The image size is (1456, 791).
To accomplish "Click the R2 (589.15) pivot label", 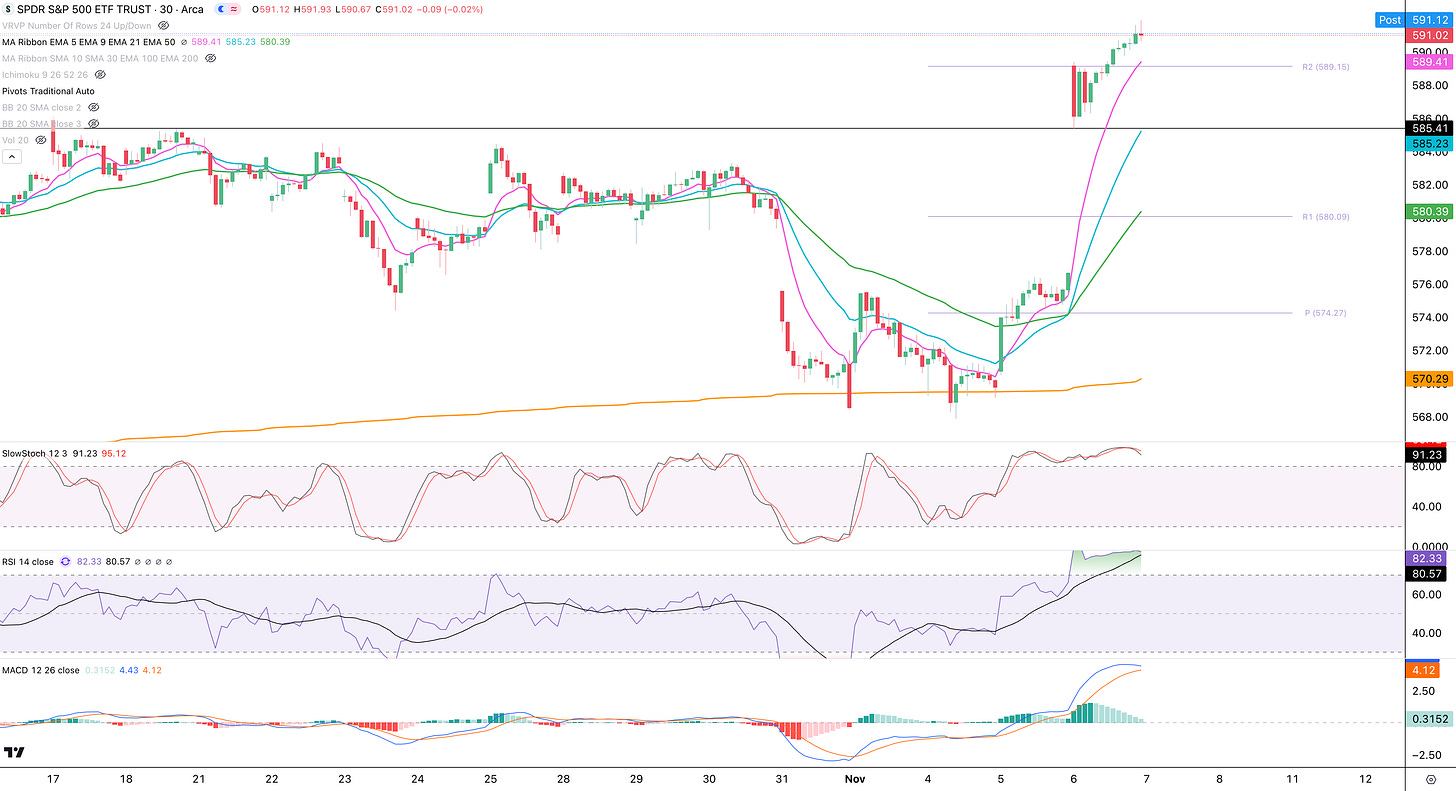I will pyautogui.click(x=1324, y=66).
